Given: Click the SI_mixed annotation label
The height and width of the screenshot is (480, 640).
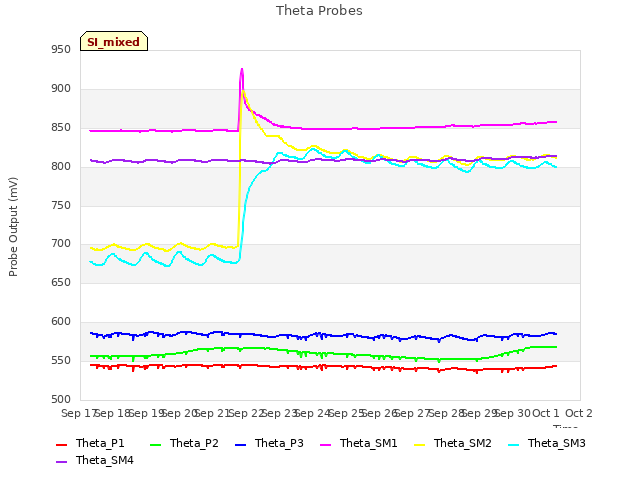Looking at the screenshot, I should coord(114,42).
